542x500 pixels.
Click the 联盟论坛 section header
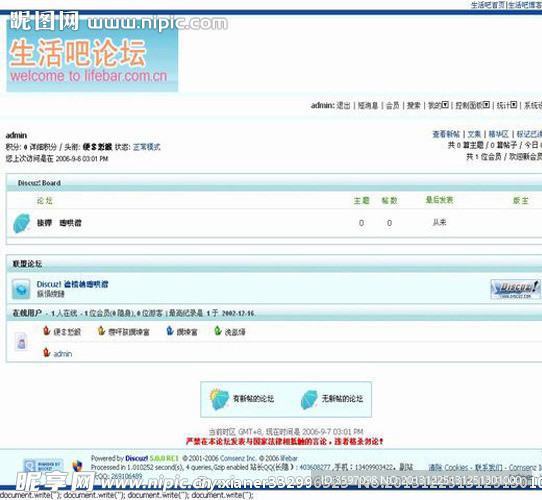click(x=27, y=264)
